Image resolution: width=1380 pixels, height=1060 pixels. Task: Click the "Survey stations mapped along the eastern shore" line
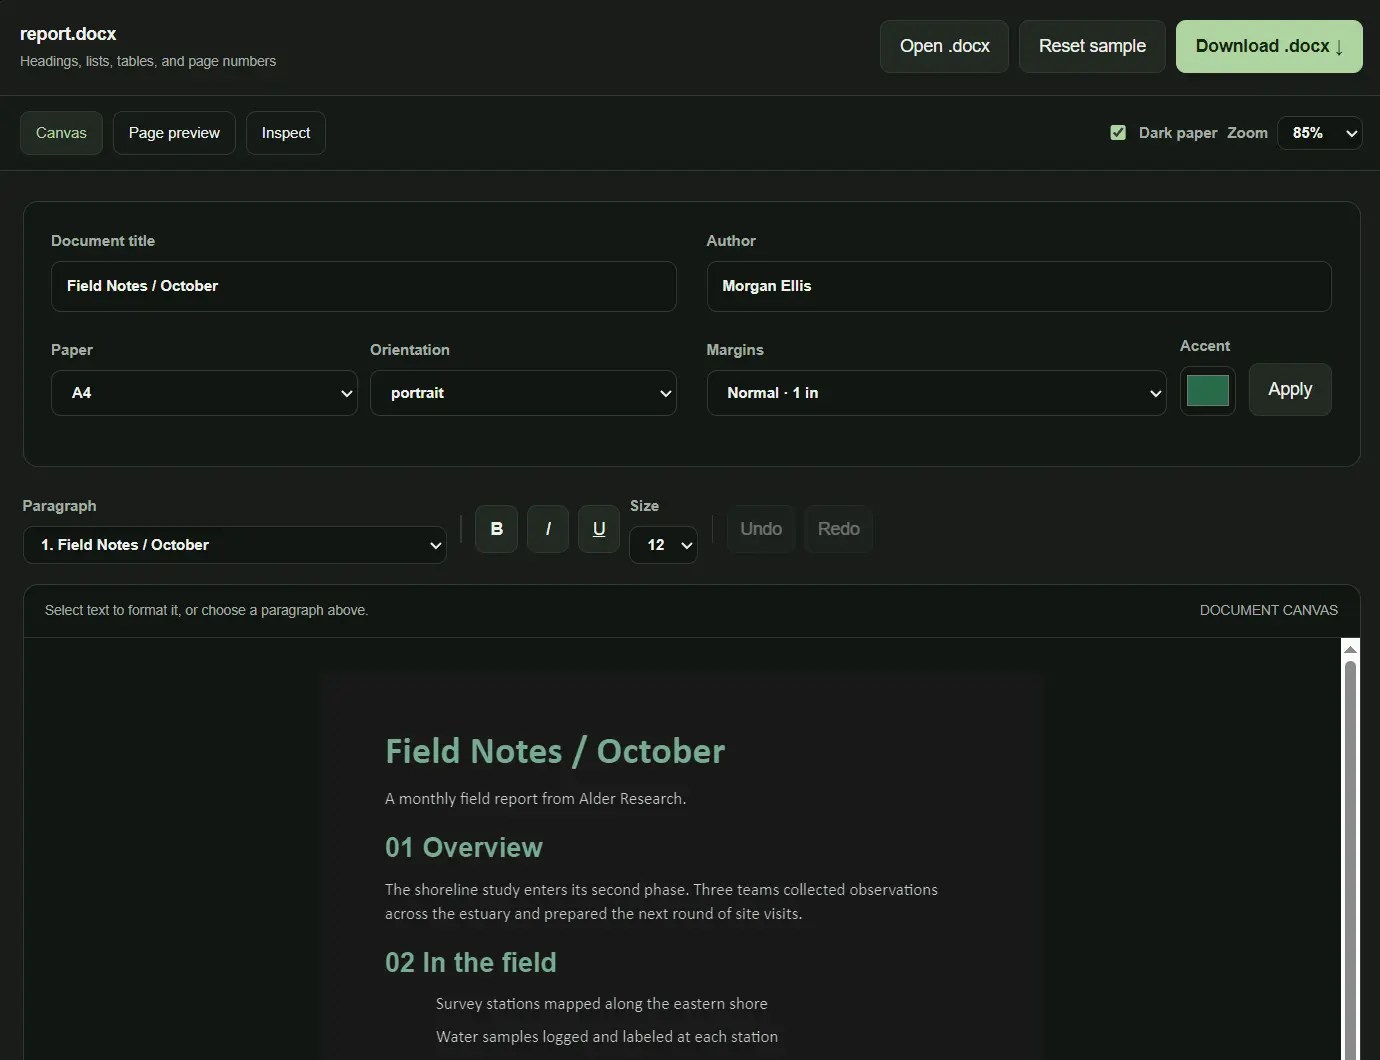(x=602, y=1003)
